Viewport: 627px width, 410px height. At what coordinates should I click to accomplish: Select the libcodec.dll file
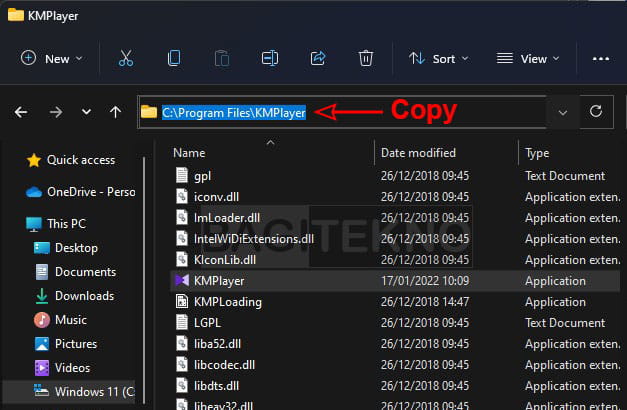click(x=395, y=365)
